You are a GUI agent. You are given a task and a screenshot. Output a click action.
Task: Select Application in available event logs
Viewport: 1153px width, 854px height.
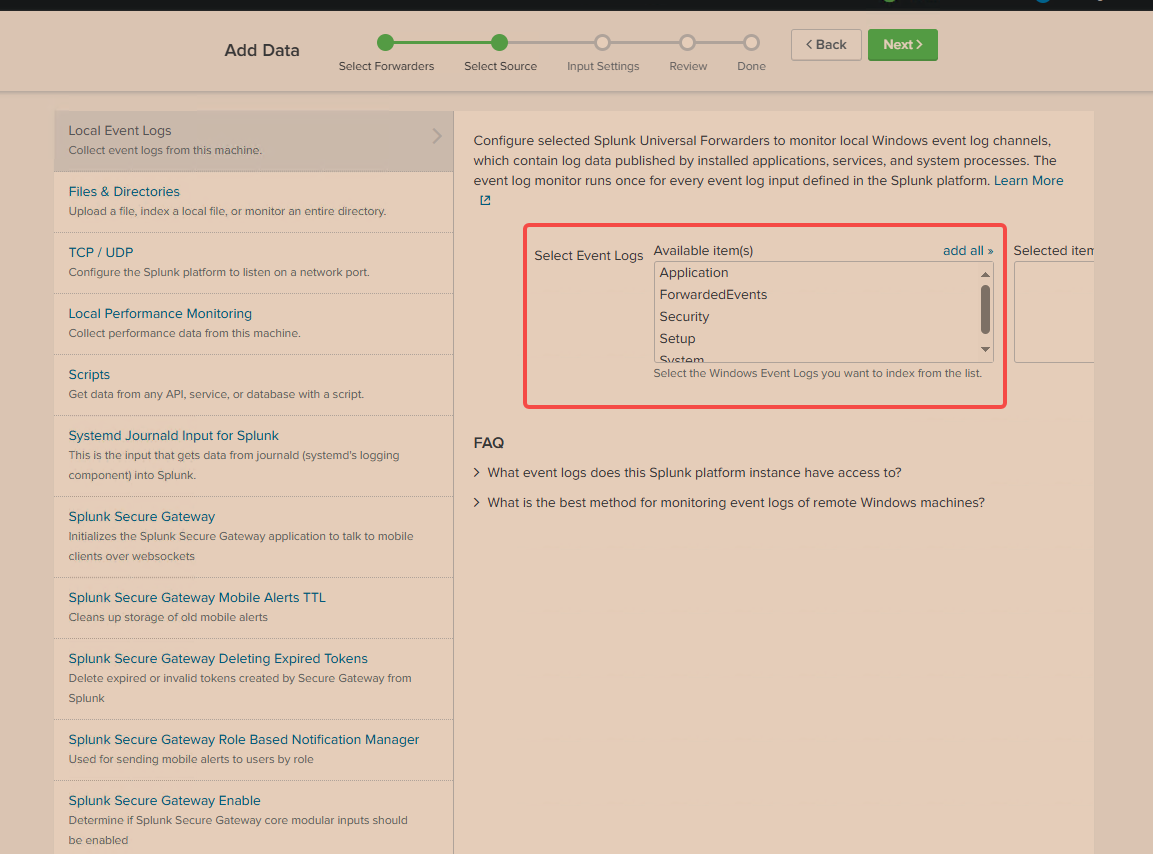pos(816,273)
